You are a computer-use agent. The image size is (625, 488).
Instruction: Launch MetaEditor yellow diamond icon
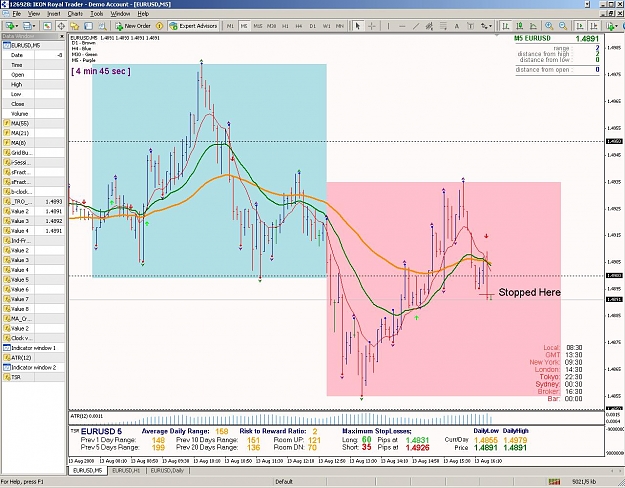tap(159, 26)
